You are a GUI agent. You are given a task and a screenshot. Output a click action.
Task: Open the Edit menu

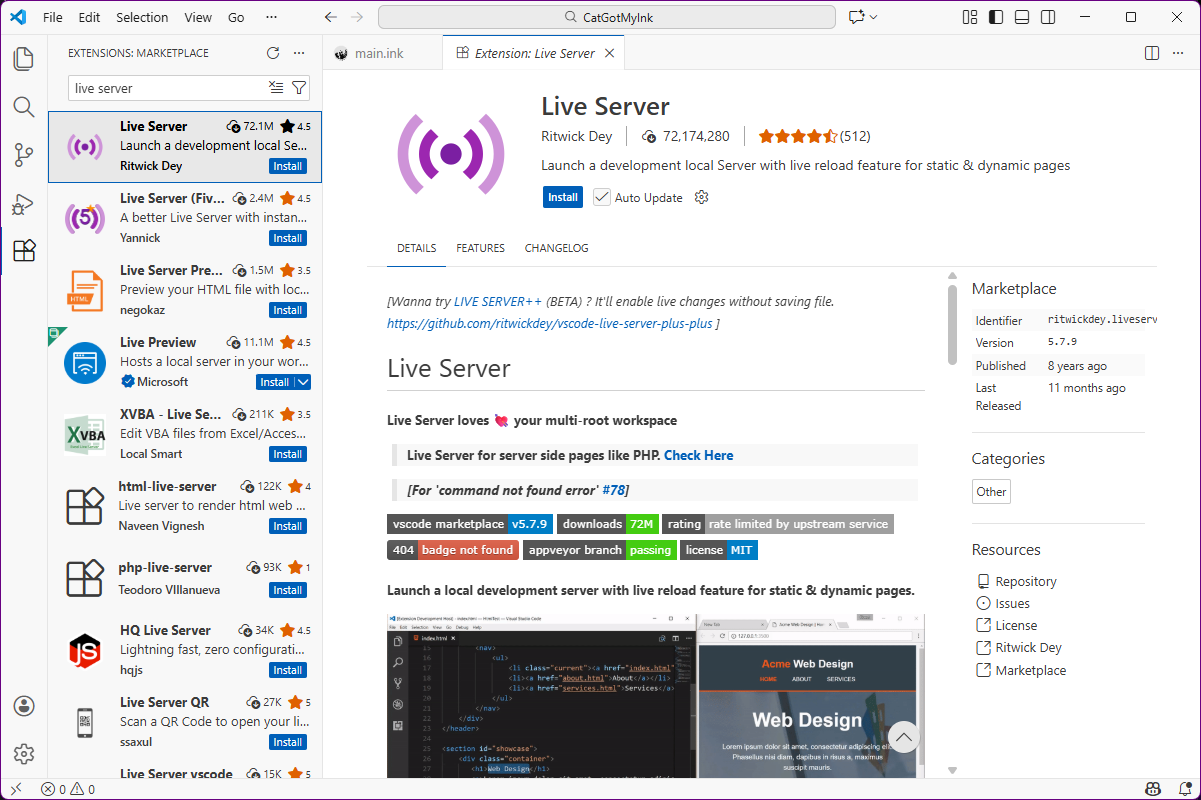click(x=89, y=17)
